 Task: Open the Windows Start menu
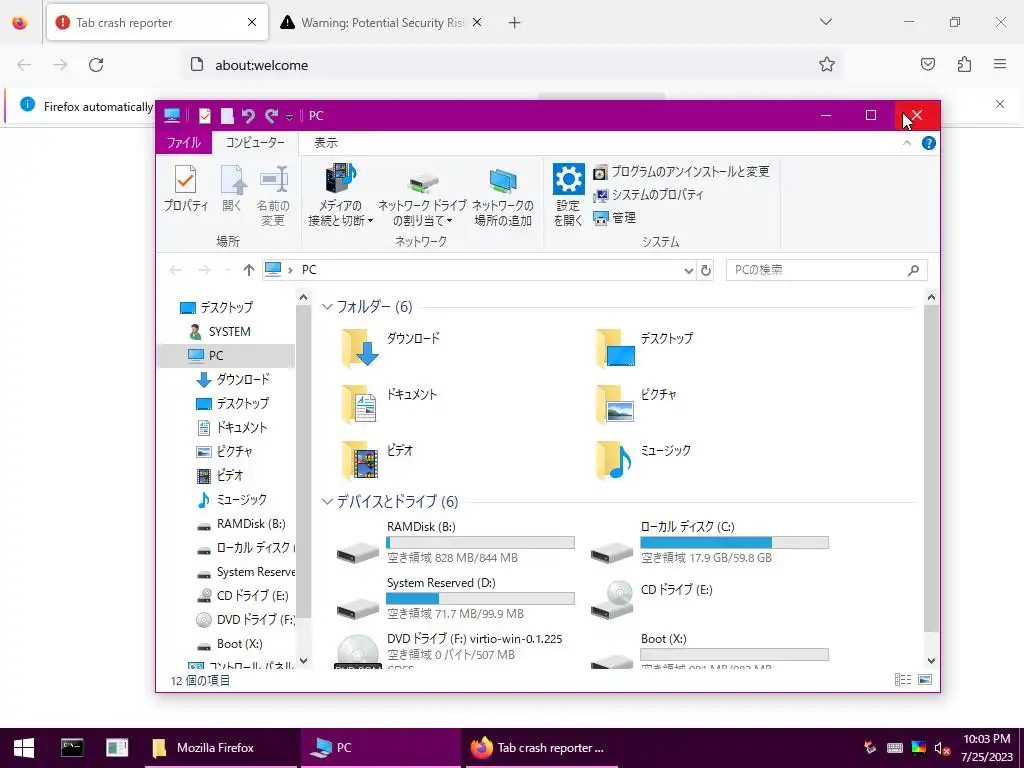[x=24, y=748]
